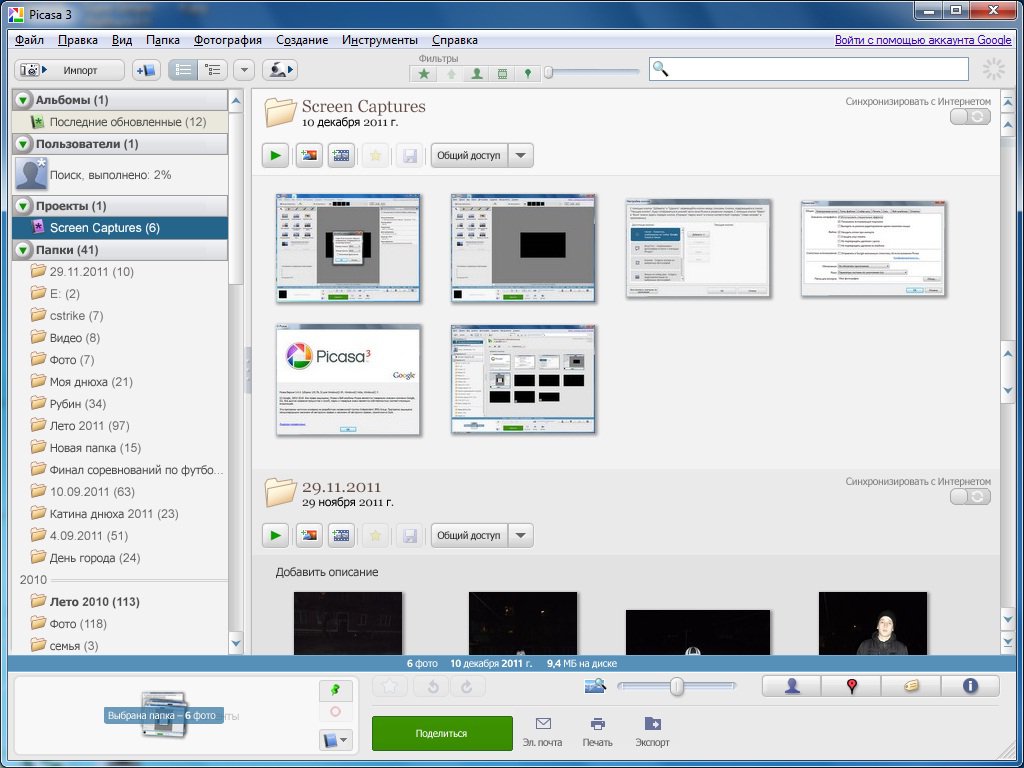This screenshot has width=1024, height=768.
Task: Show the Places map pin panel
Action: click(851, 686)
